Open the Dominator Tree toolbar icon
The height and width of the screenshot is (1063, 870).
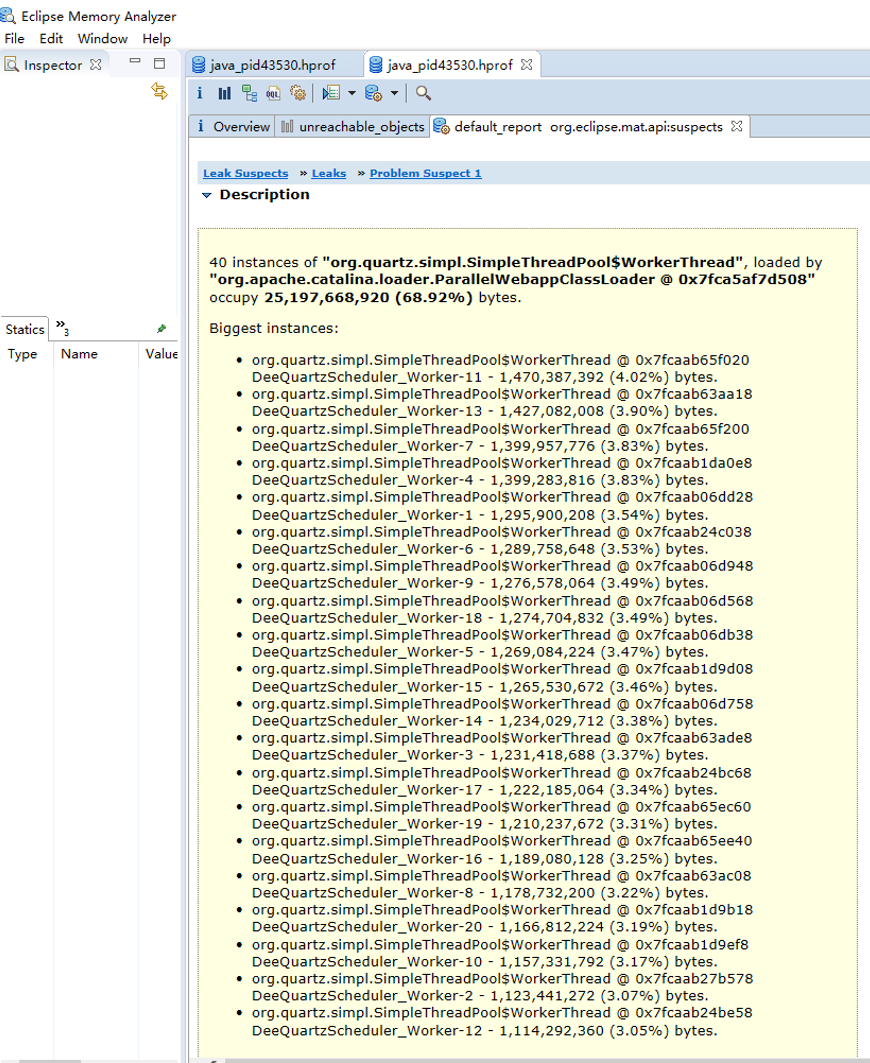(x=249, y=93)
